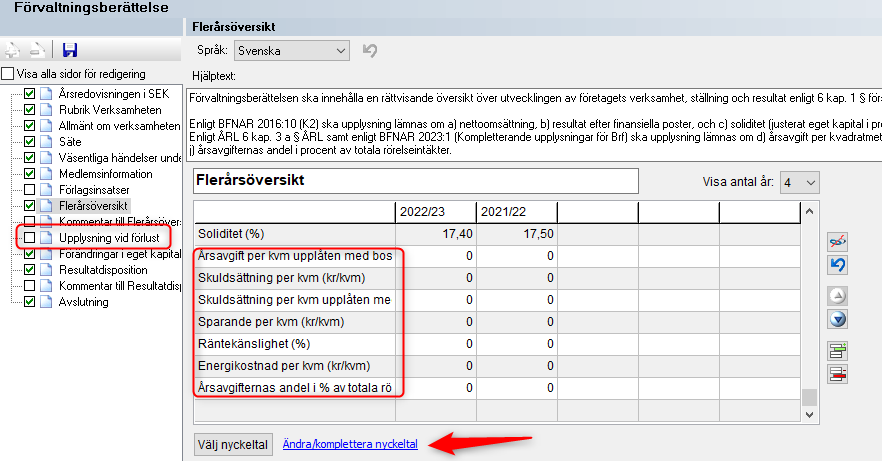The width and height of the screenshot is (882, 461).
Task: Uncheck Allmänt om verksamheten checkbox
Action: point(30,126)
